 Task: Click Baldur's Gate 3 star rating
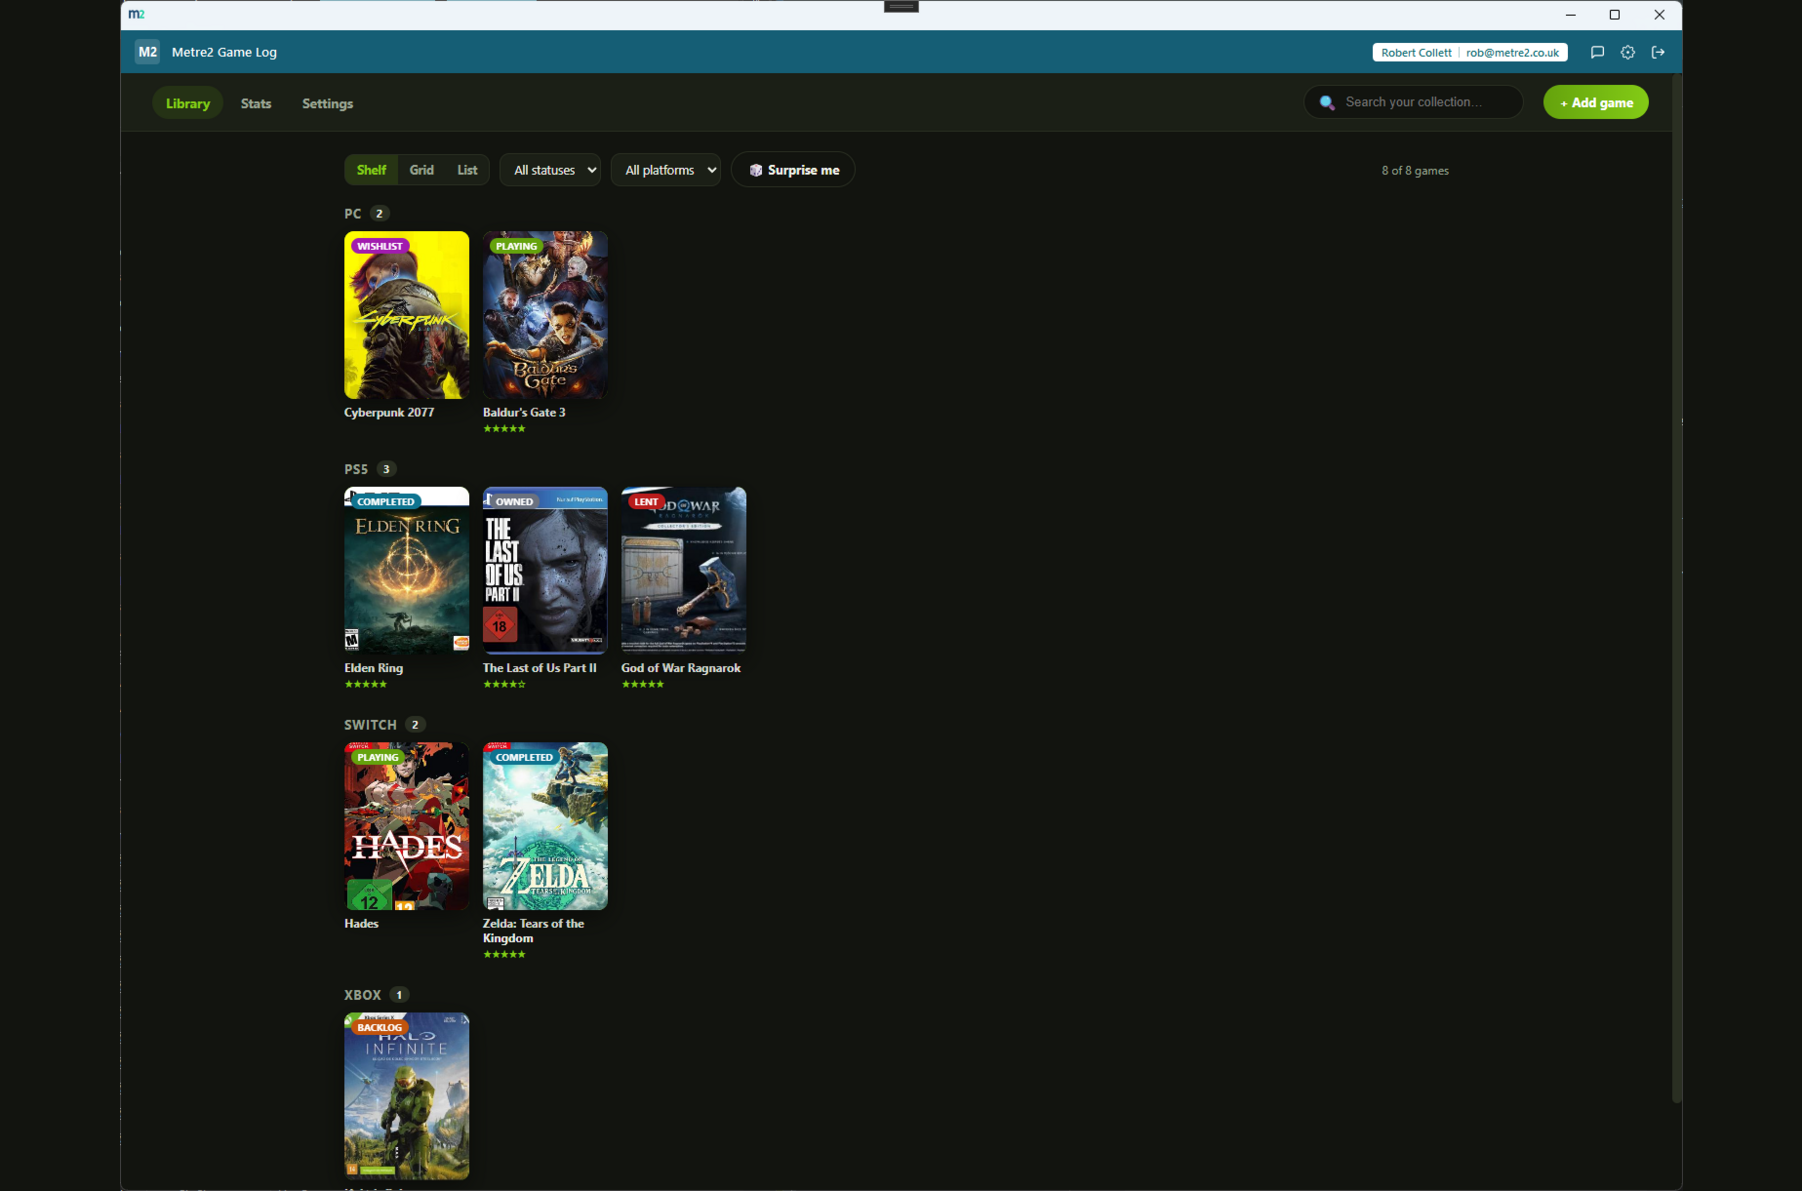[504, 429]
